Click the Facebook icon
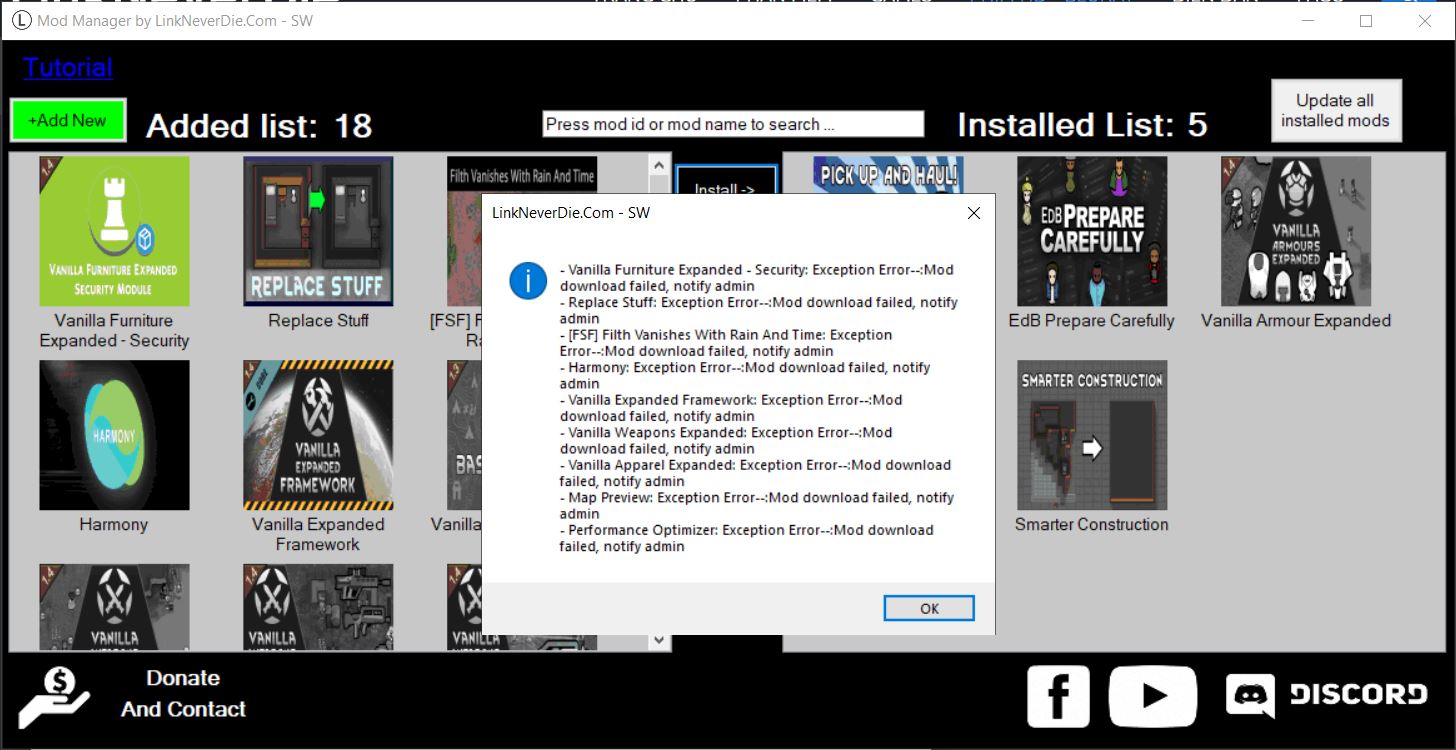1456x750 pixels. 1058,696
